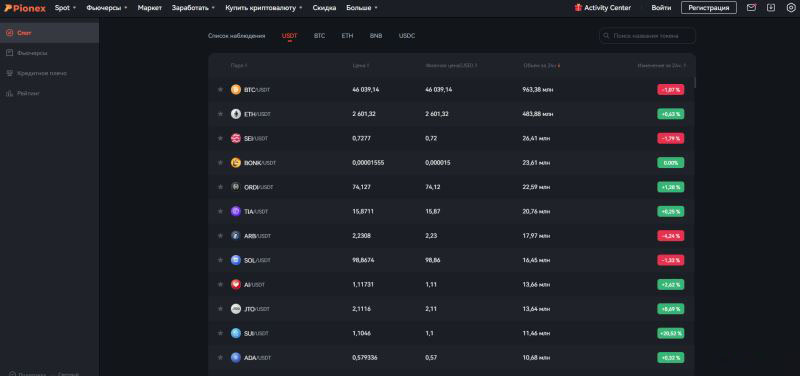The width and height of the screenshot is (800, 376).
Task: Open the mail notifications icon
Action: 751,8
